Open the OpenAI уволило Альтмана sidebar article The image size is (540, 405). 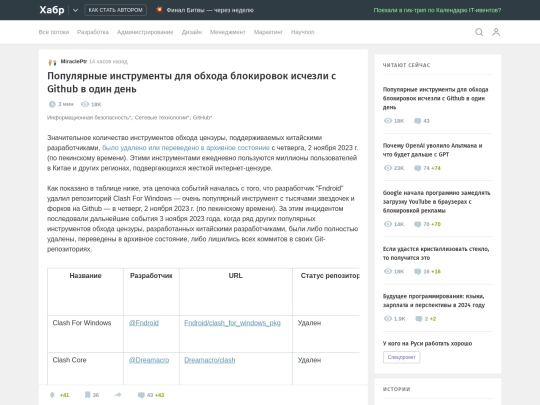point(433,150)
